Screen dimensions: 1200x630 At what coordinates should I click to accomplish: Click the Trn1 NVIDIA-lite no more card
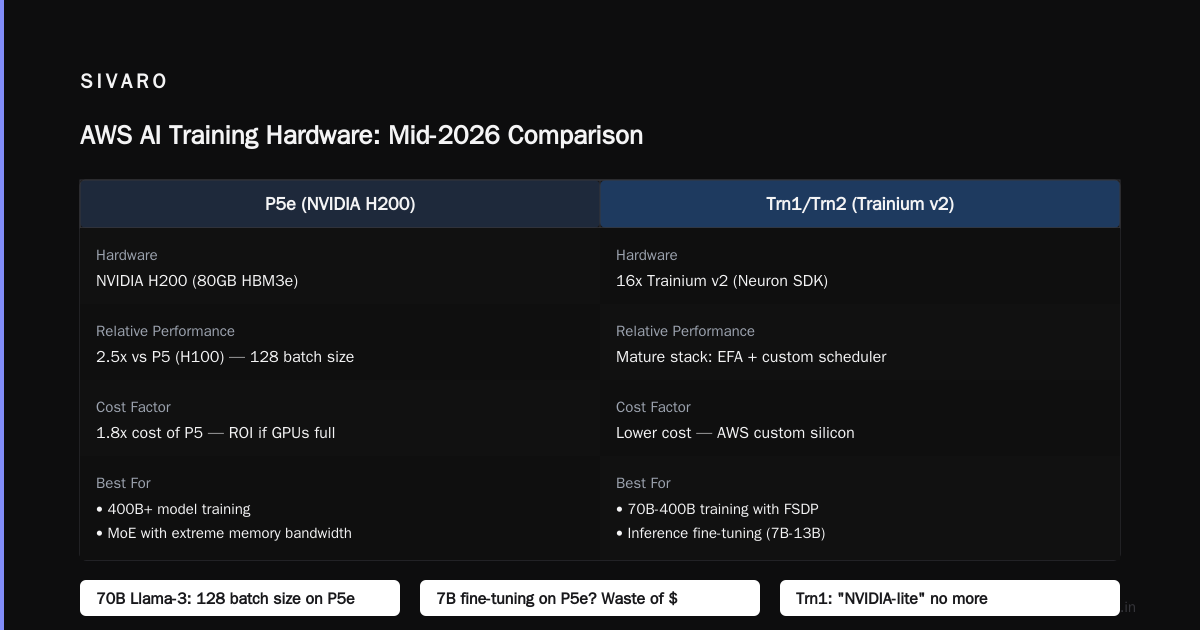point(950,598)
